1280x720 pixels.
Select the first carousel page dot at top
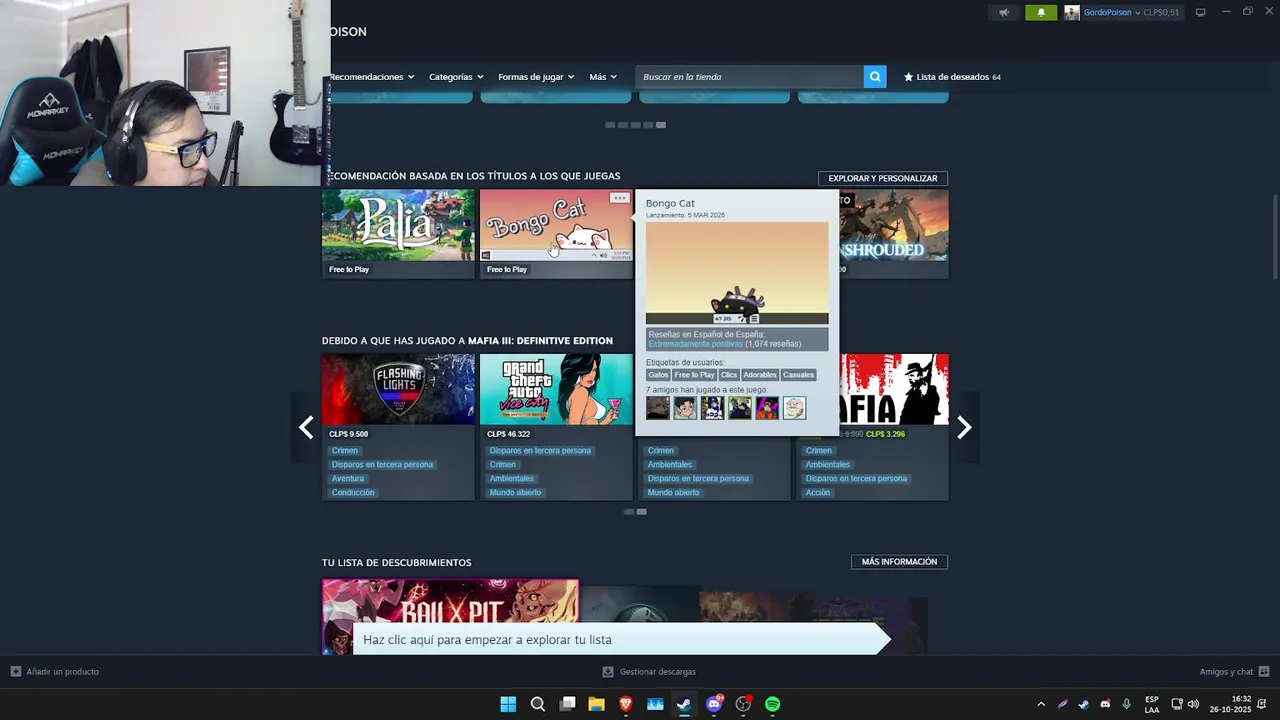coord(610,125)
